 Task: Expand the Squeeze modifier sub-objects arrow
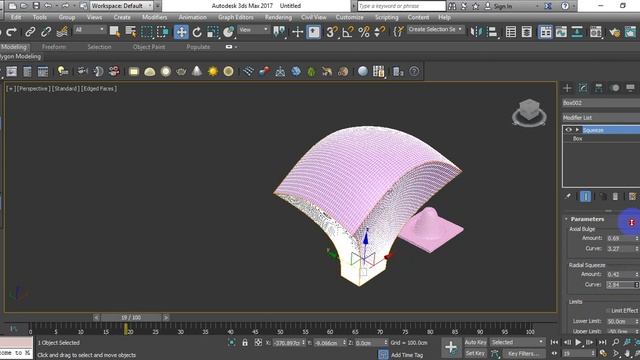[x=577, y=130]
